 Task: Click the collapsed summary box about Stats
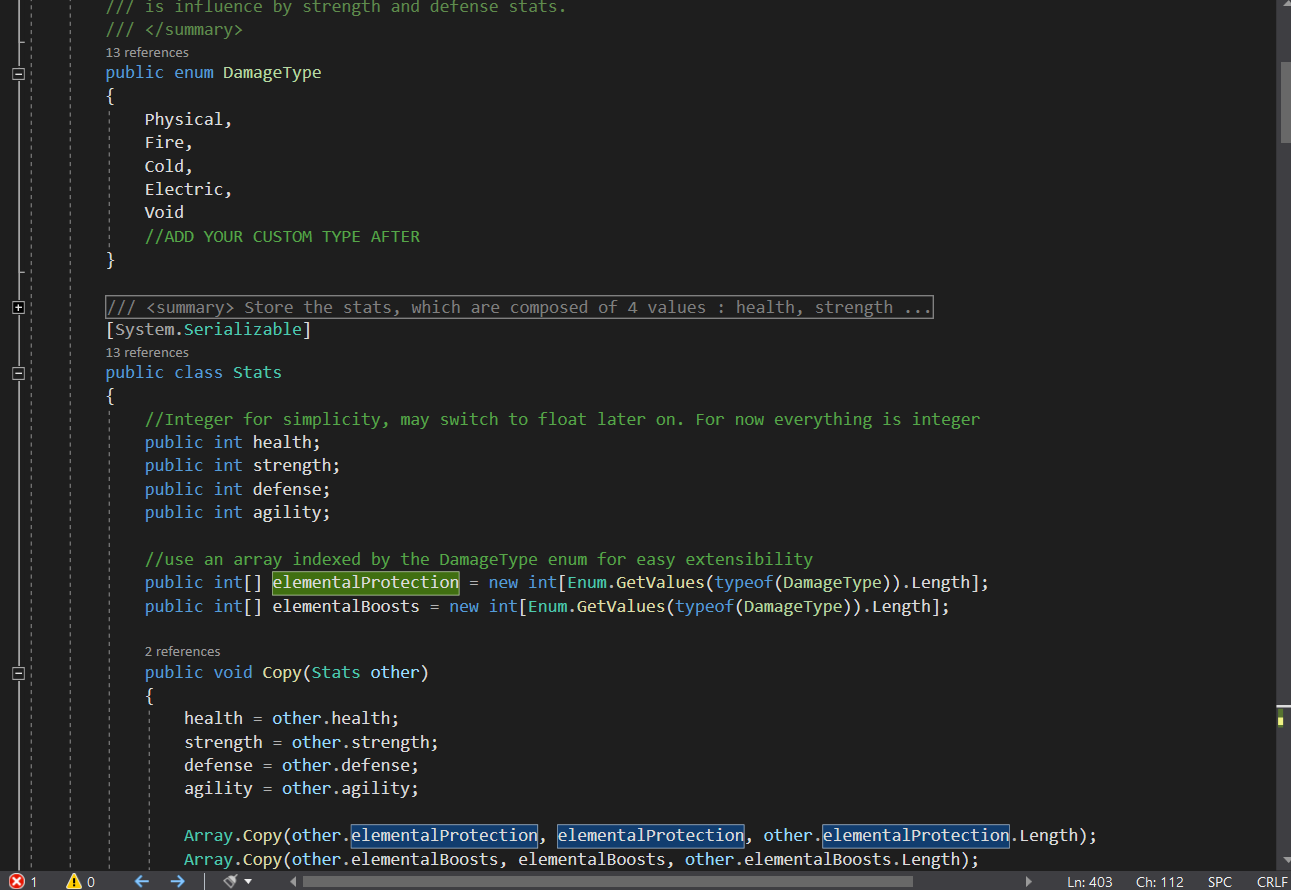519,307
